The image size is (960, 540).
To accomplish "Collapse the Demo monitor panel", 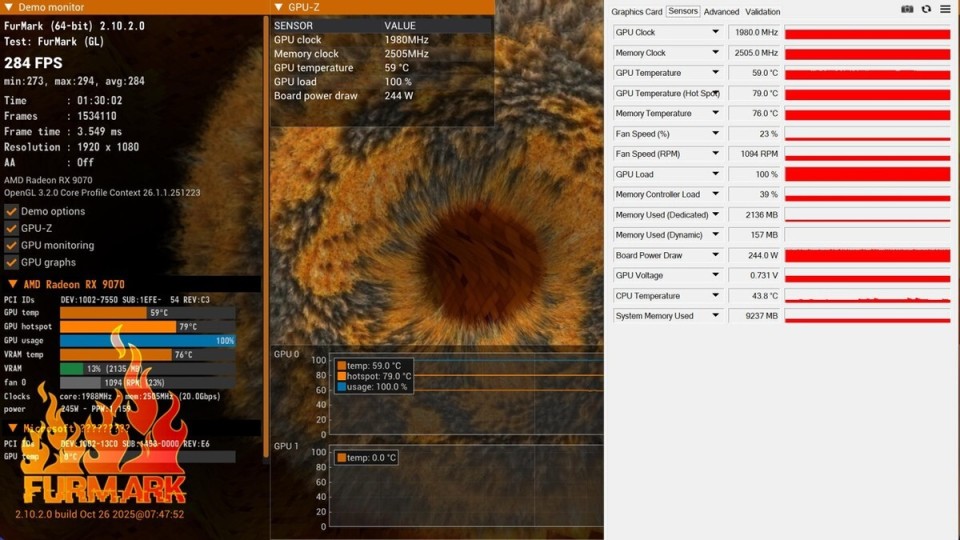I will click(9, 7).
